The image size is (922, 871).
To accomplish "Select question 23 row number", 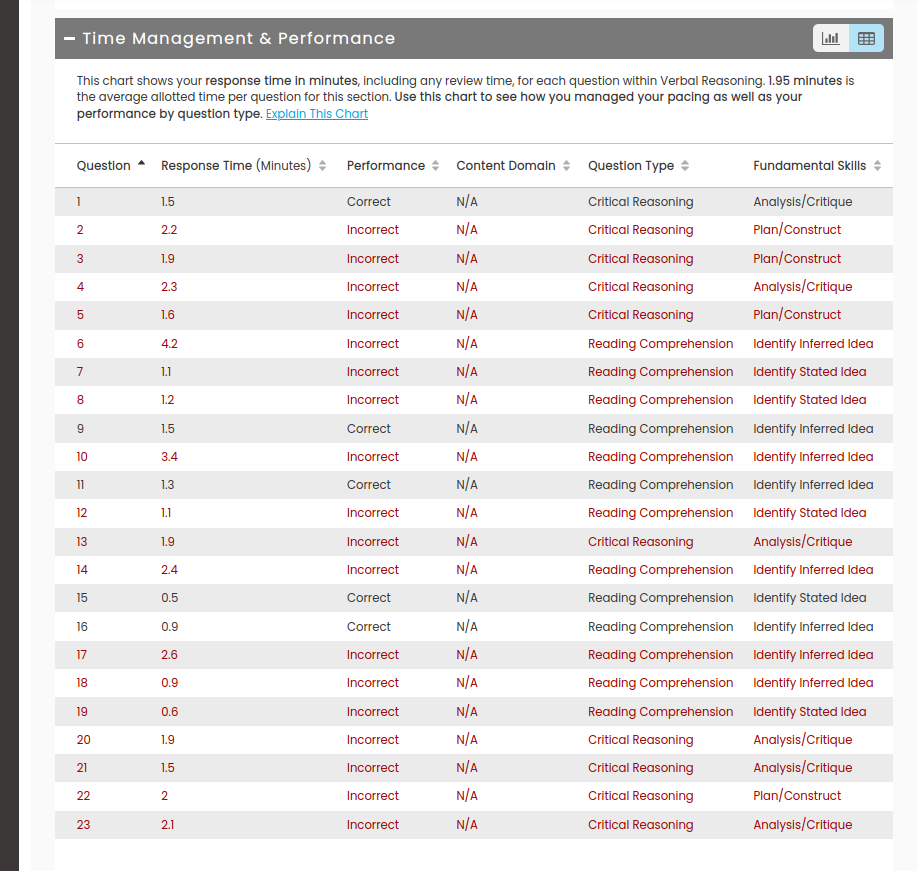I will (83, 825).
